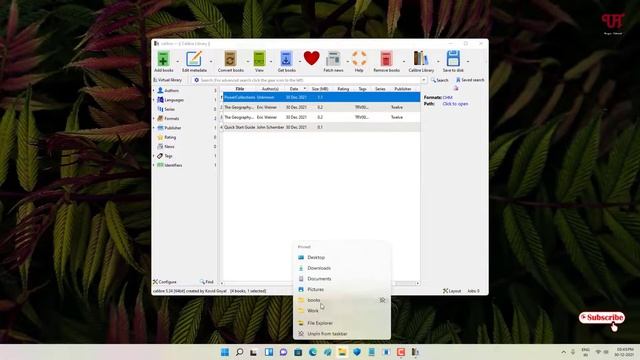Click the red heart donate icon
640x360 pixels.
click(311, 58)
